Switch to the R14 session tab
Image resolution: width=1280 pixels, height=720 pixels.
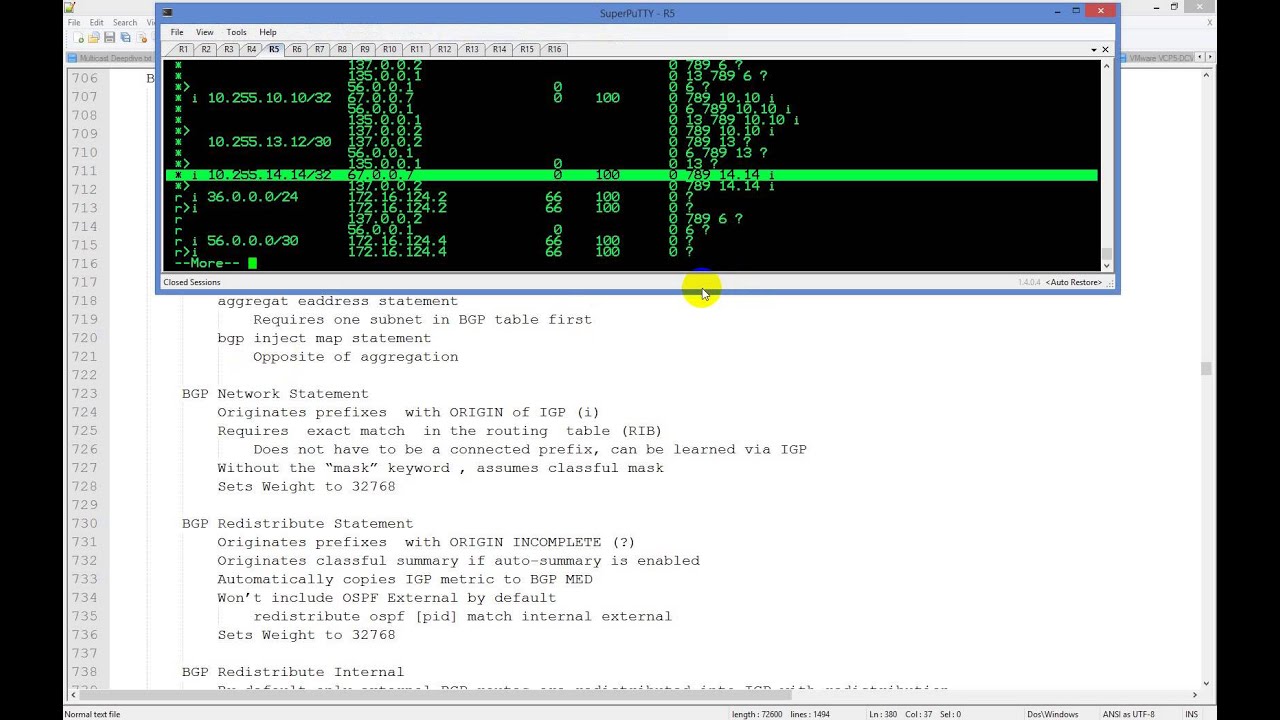[499, 49]
